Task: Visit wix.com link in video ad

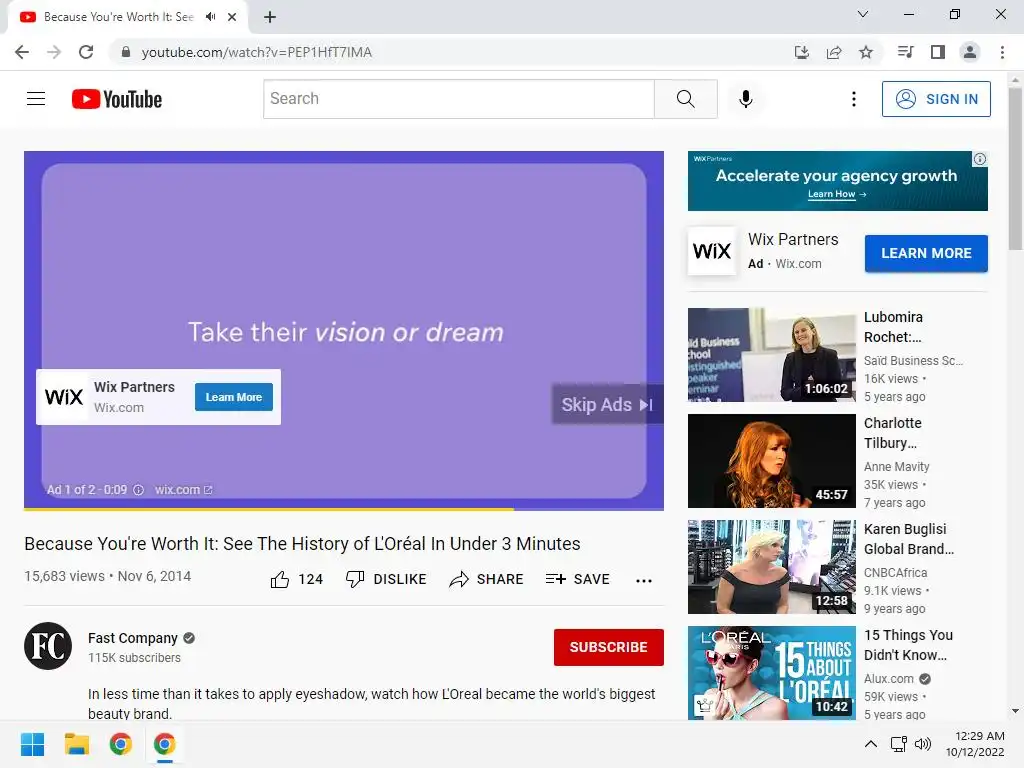Action: click(x=184, y=490)
